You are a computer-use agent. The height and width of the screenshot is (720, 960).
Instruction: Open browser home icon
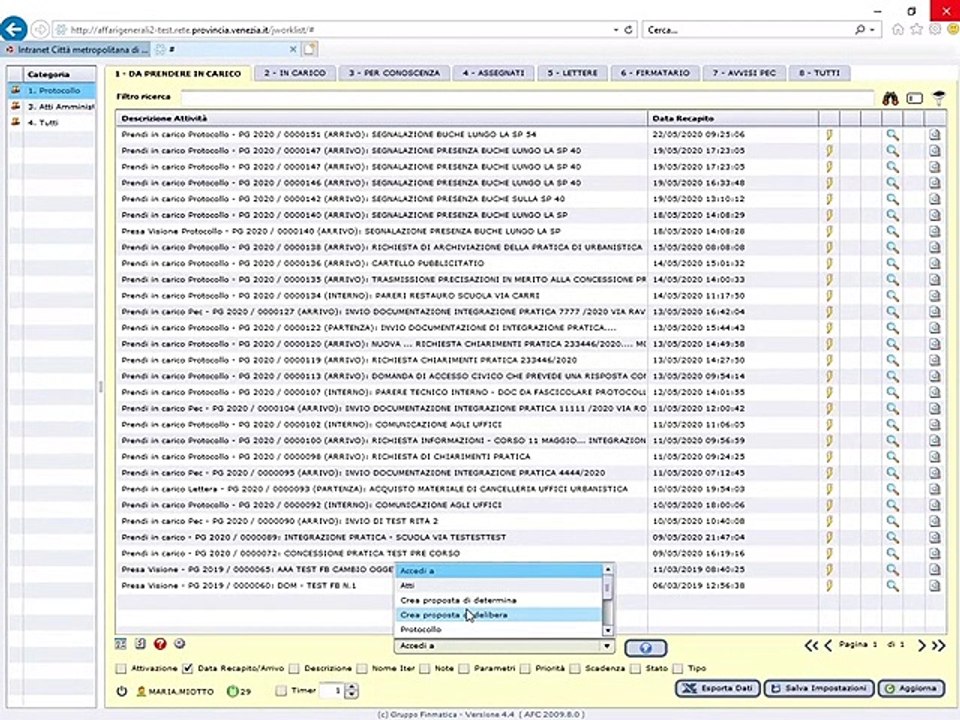(898, 29)
